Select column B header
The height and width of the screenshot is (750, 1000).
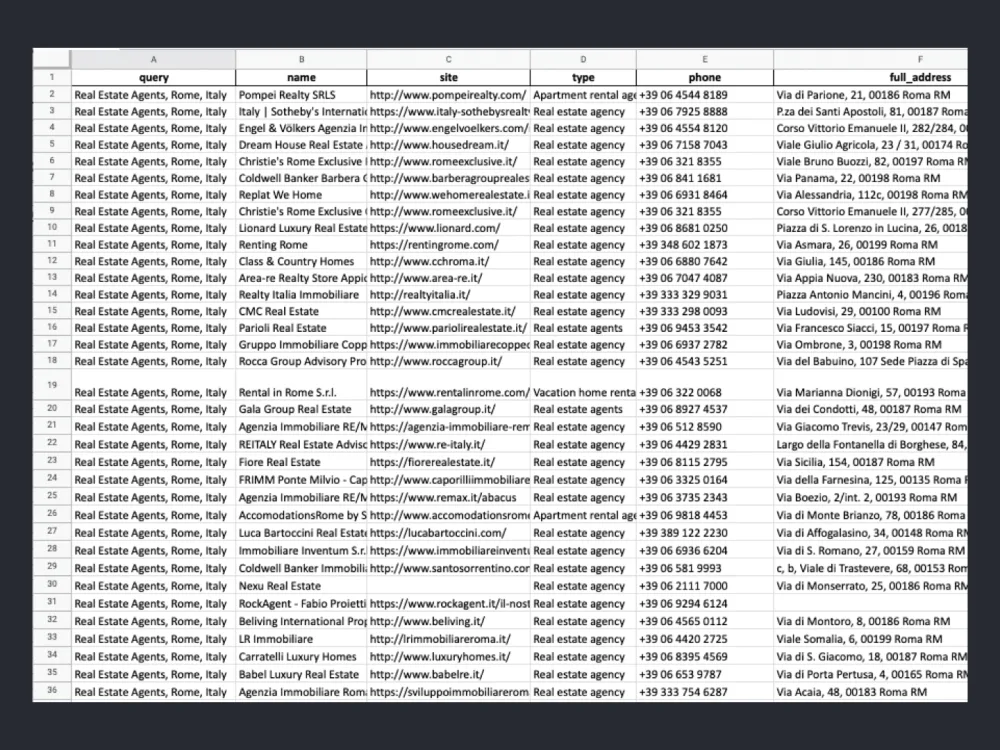(x=300, y=60)
